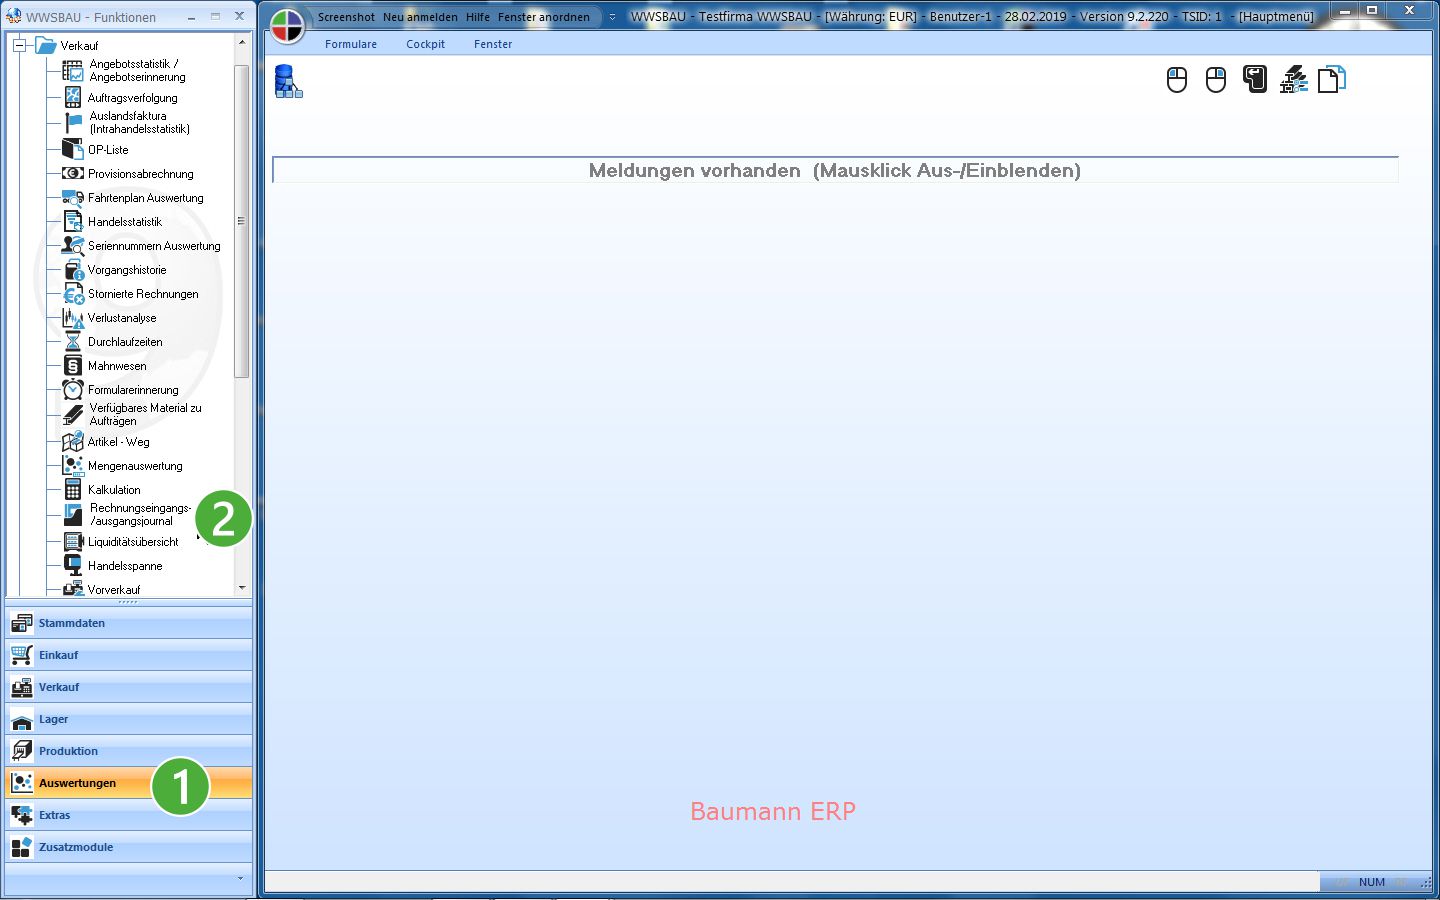Switch to the Zusatzmodule section
The width and height of the screenshot is (1440, 900).
[x=129, y=847]
